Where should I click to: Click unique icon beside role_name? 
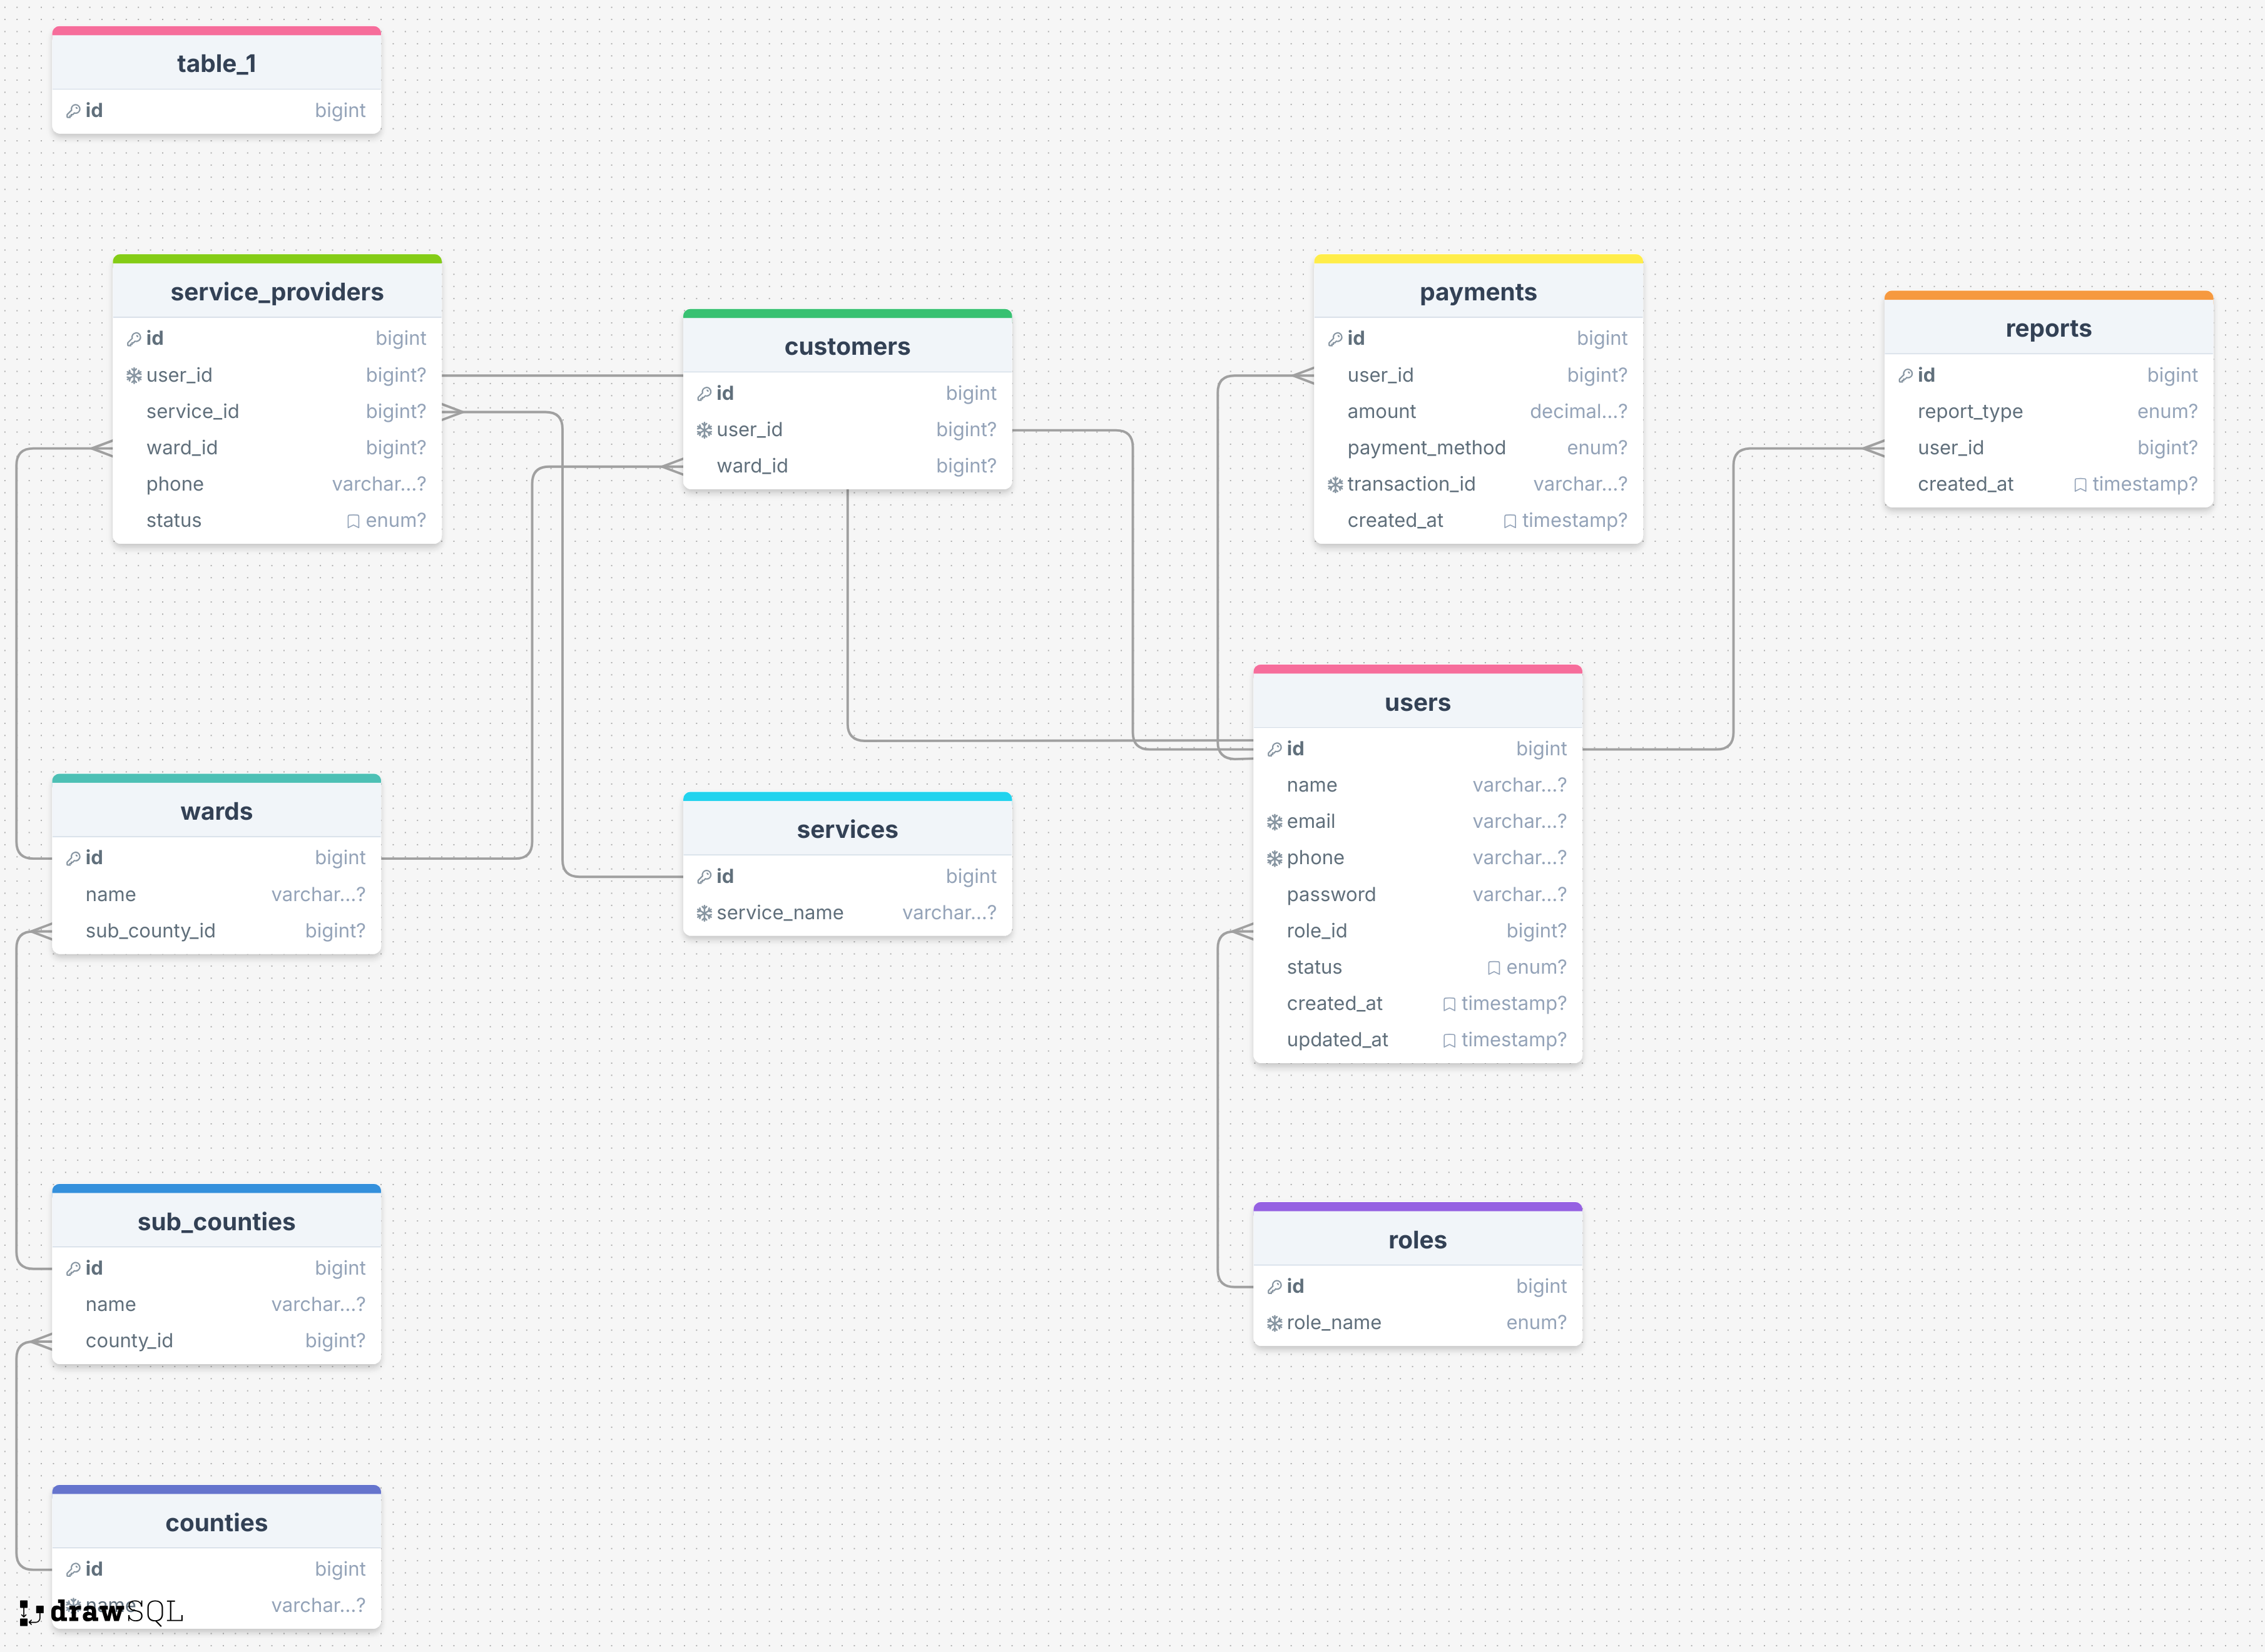point(1274,1323)
